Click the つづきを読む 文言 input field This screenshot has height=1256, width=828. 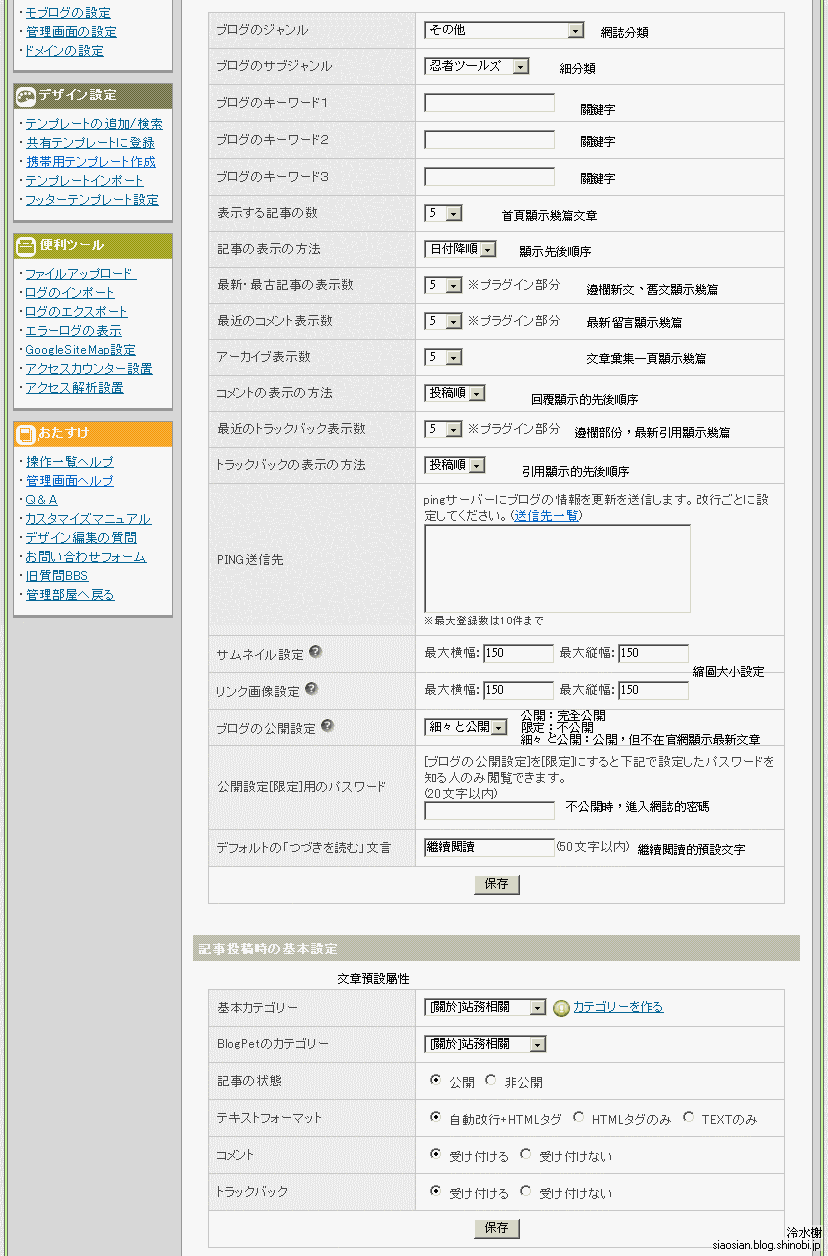coord(489,847)
